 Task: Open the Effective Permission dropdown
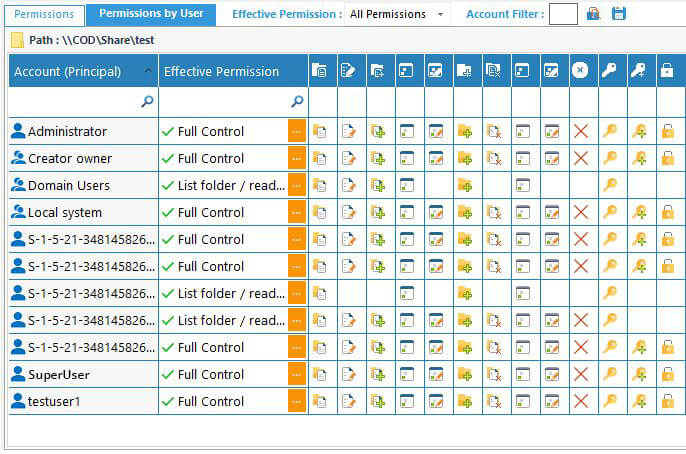397,14
